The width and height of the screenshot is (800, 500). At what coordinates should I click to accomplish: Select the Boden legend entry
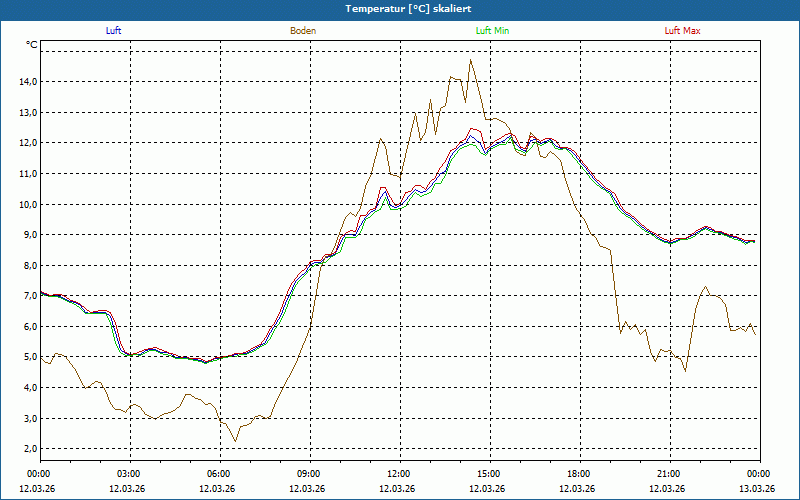click(303, 31)
